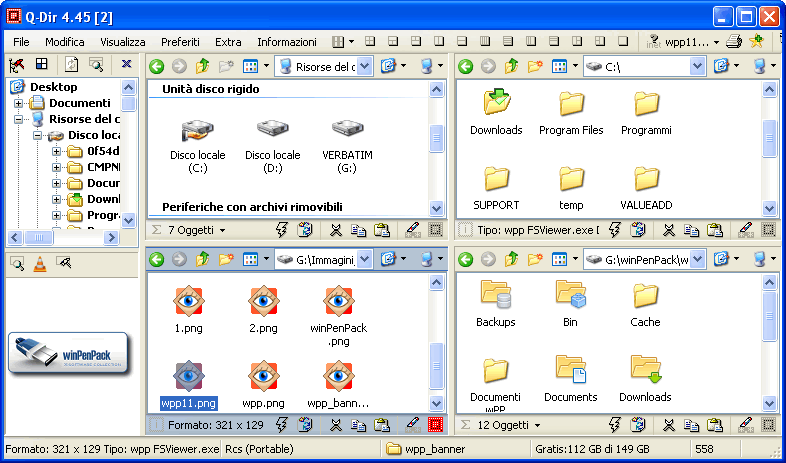
Task: Click the hammer tool icon in the preview panel
Action: (64, 263)
